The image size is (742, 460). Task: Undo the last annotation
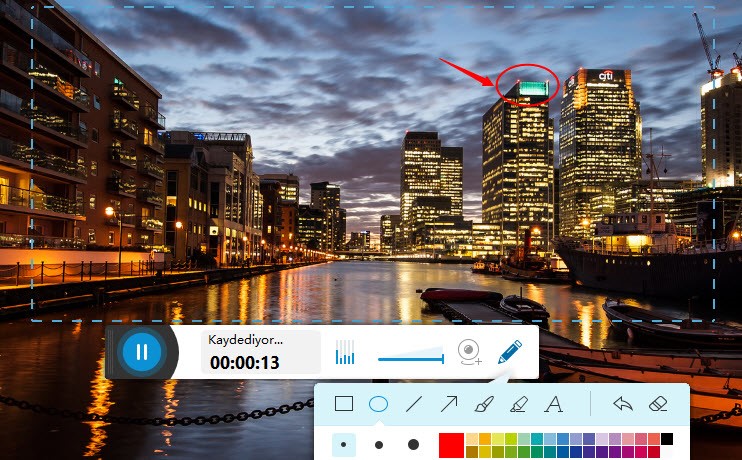tap(623, 404)
